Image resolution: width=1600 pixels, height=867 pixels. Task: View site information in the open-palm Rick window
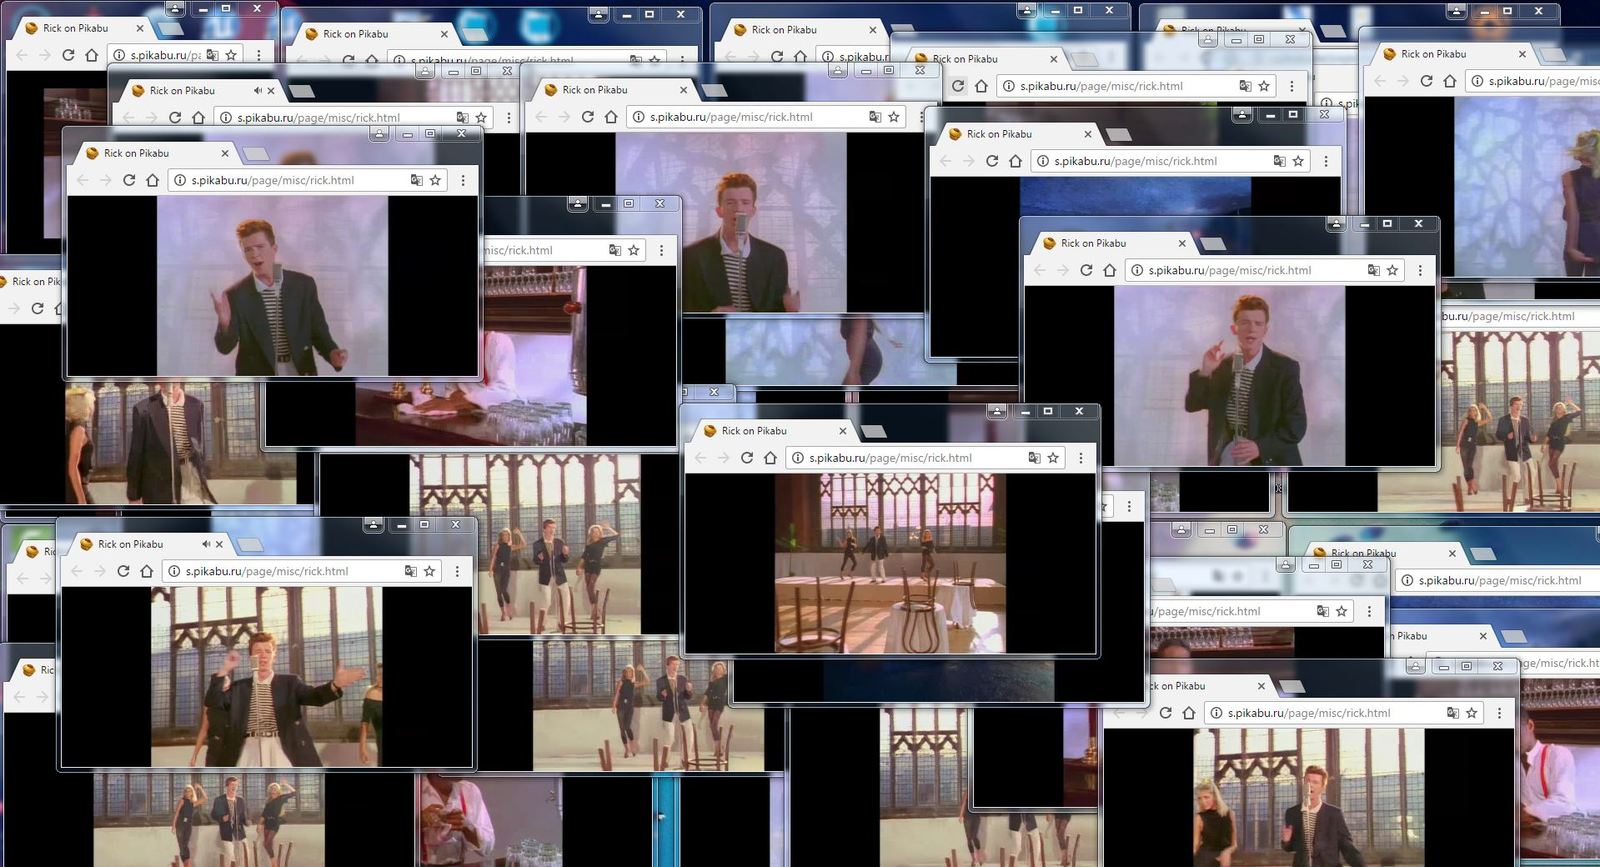point(180,180)
